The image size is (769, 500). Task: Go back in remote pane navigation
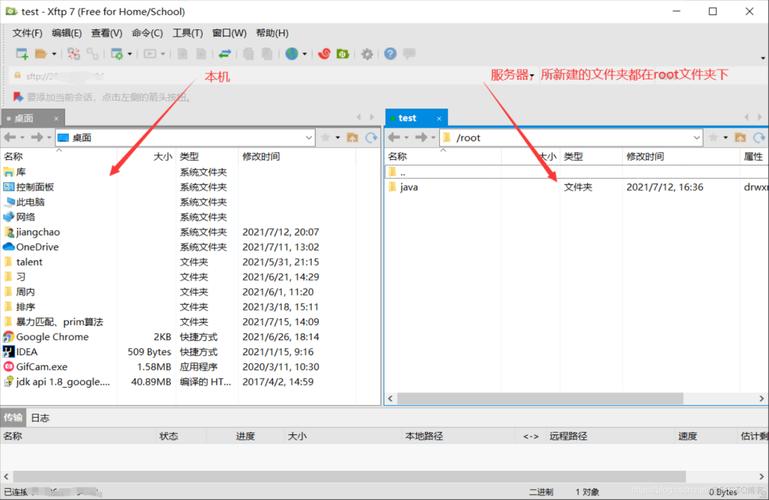394,137
